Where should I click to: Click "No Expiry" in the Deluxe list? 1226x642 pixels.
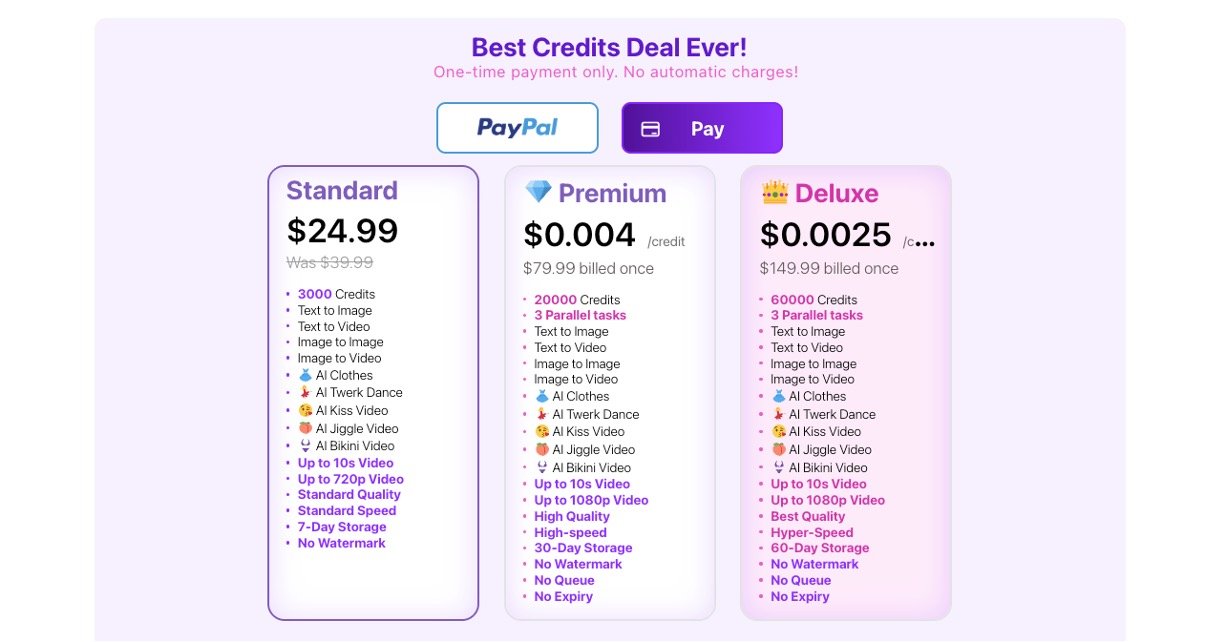800,597
